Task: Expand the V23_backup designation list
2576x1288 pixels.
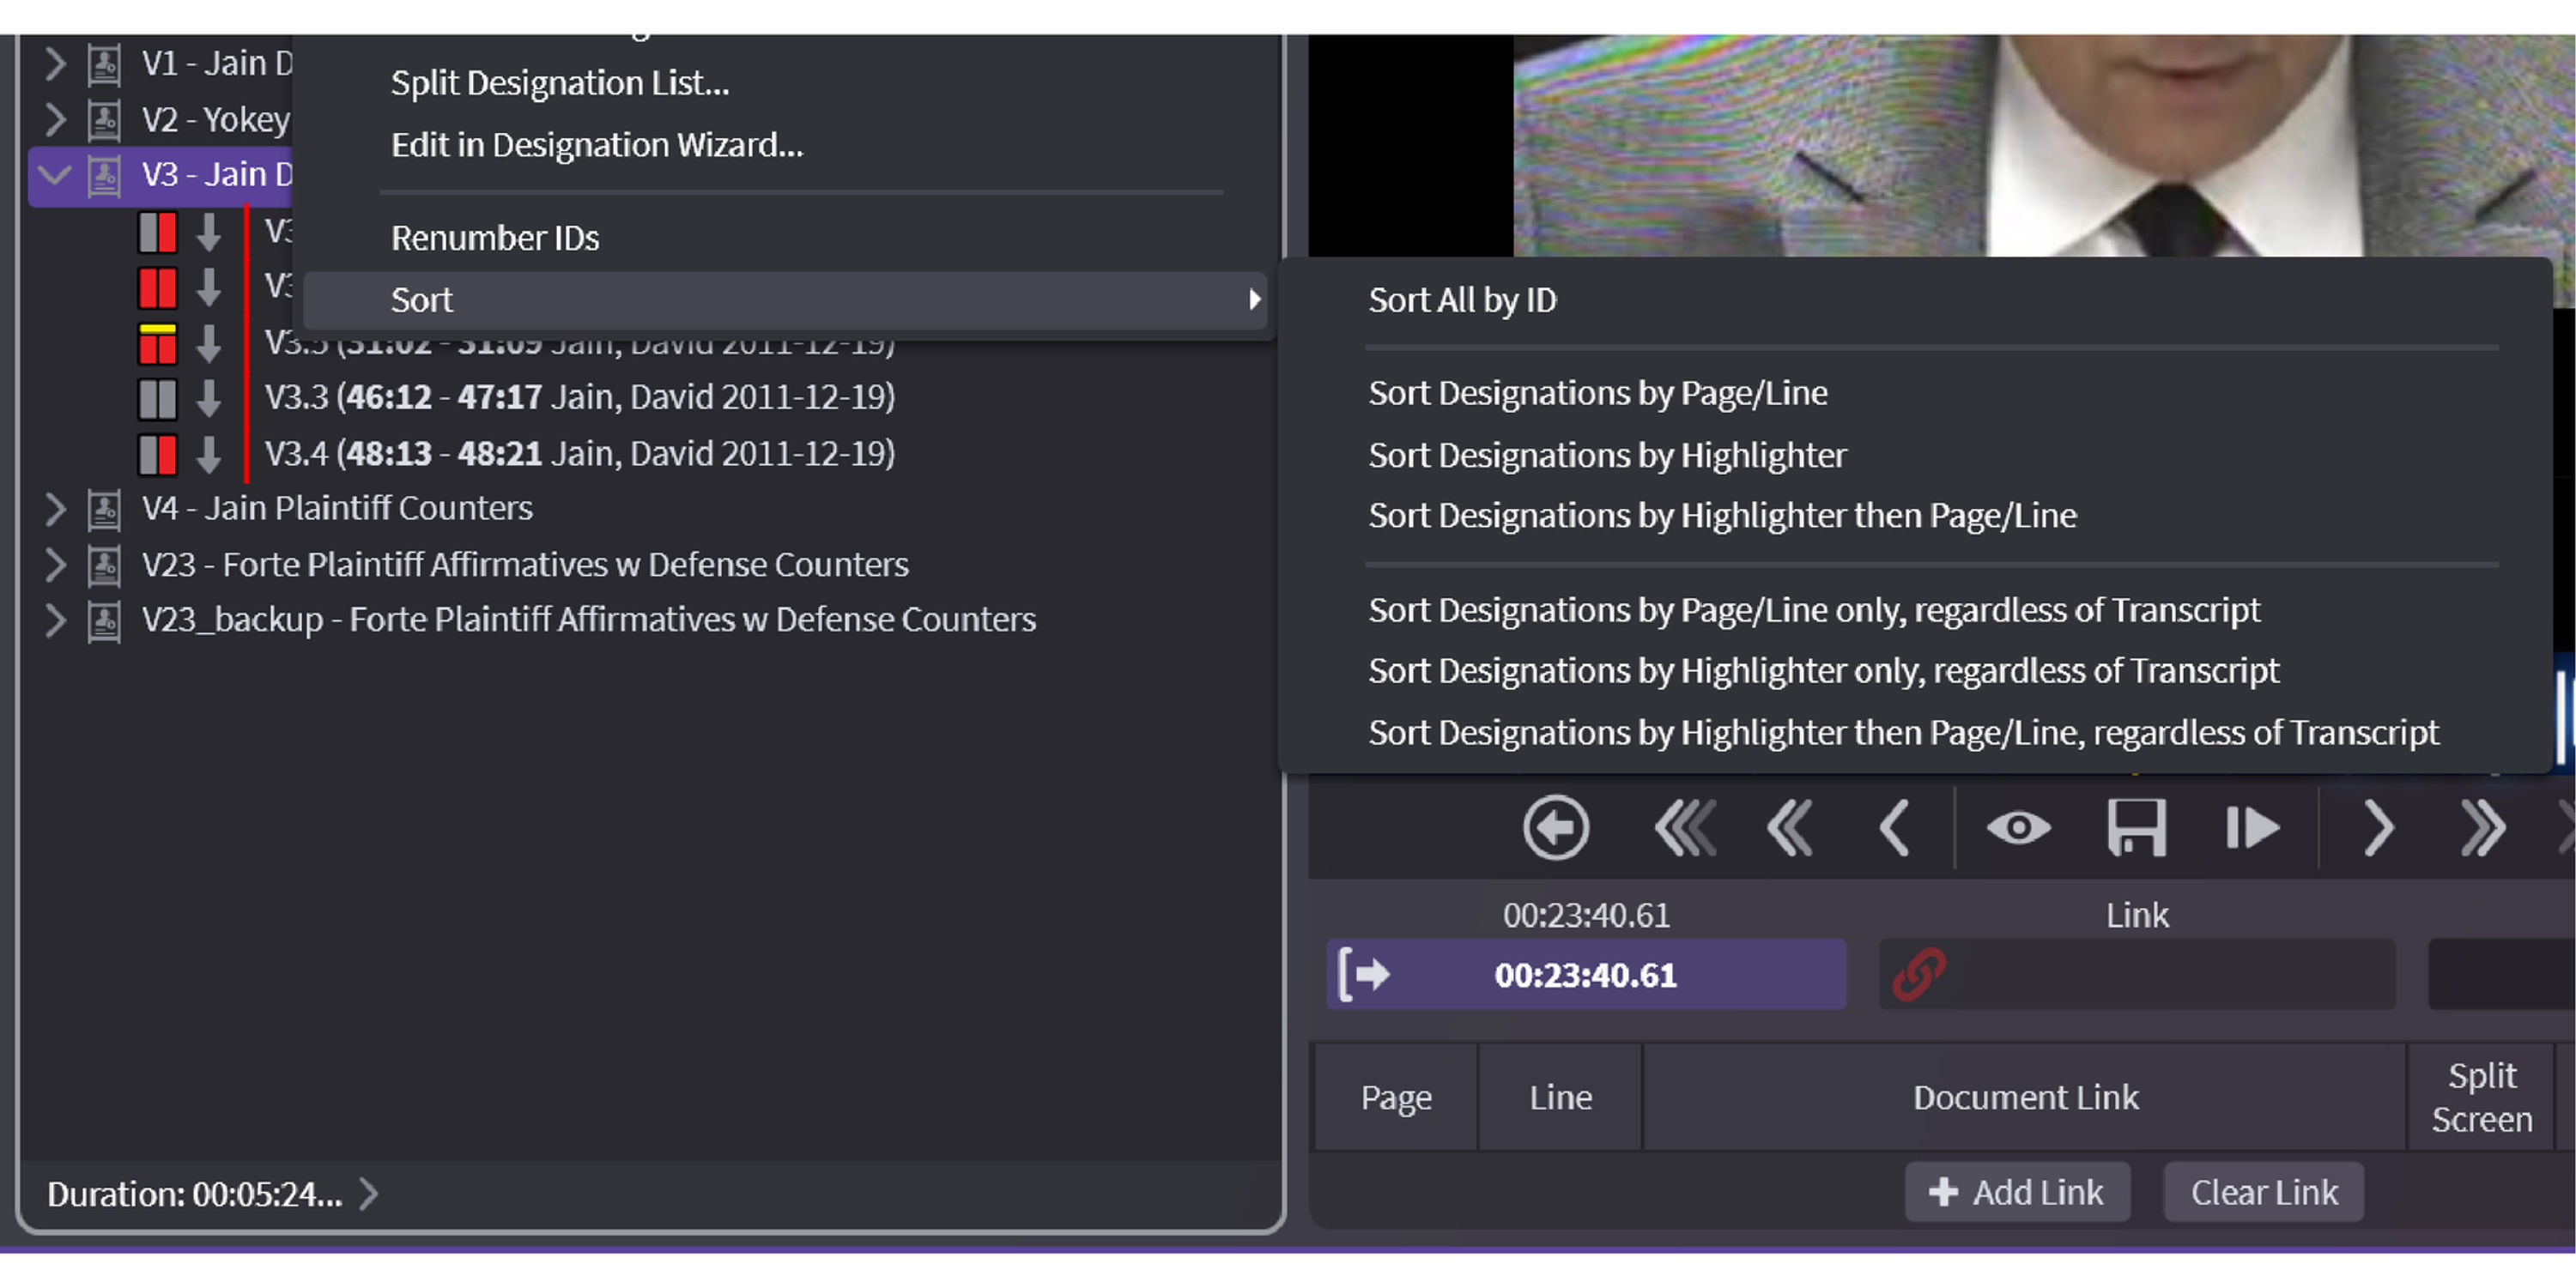Action: tap(55, 620)
